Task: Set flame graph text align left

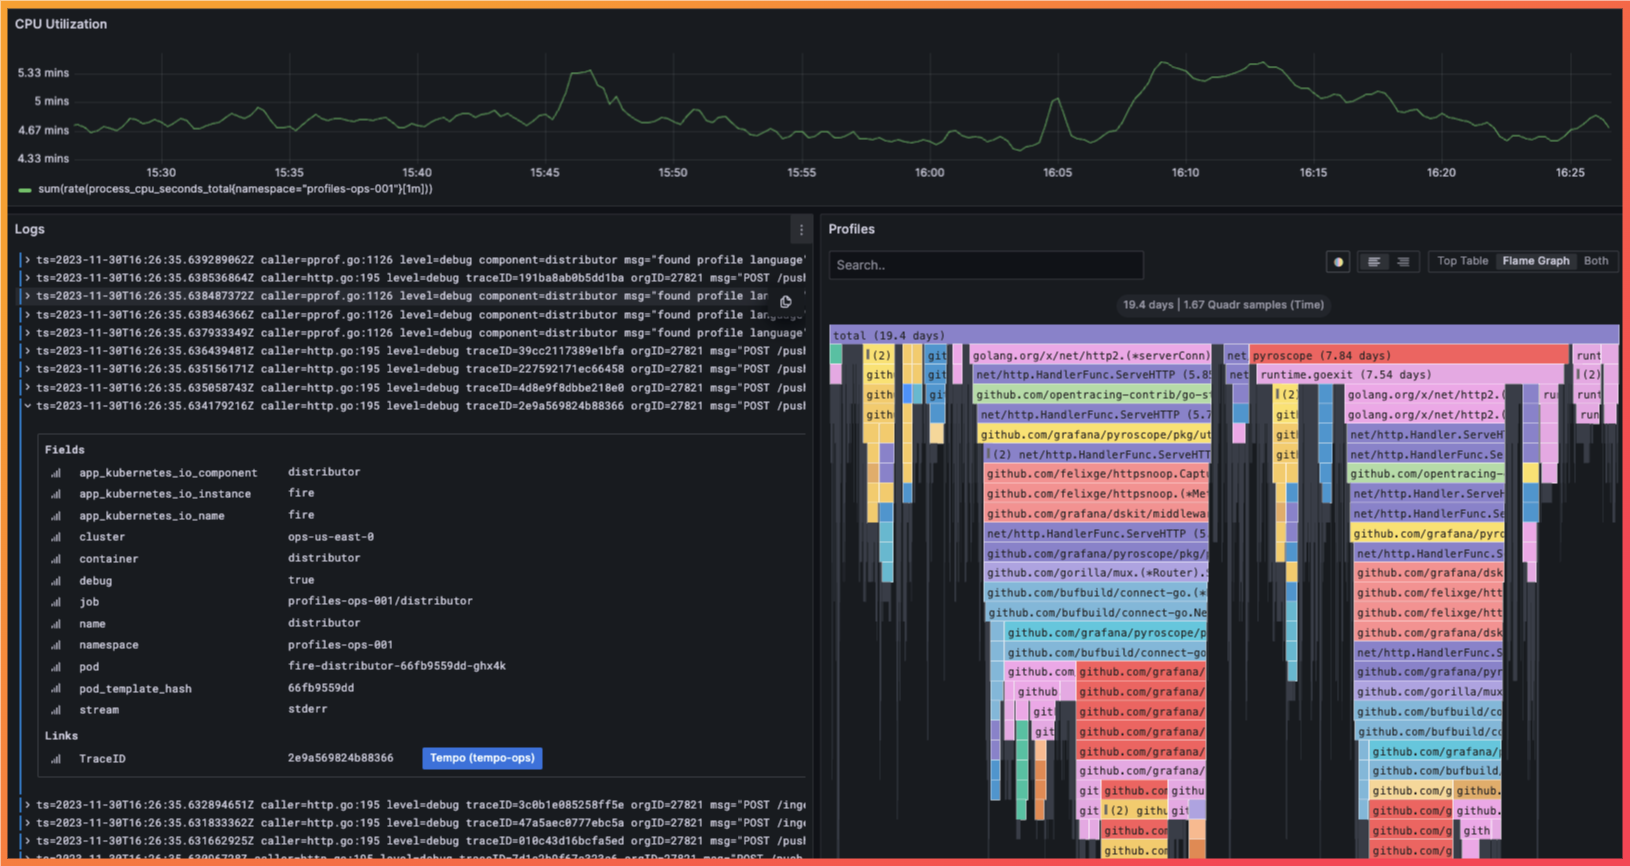Action: click(1374, 262)
